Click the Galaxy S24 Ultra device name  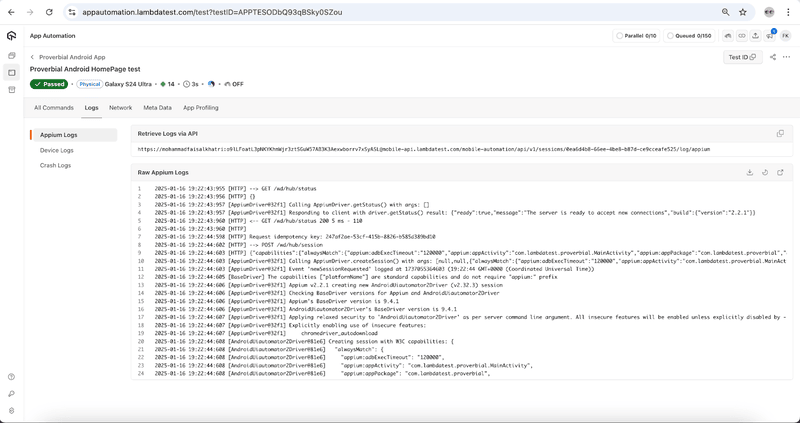click(x=128, y=84)
